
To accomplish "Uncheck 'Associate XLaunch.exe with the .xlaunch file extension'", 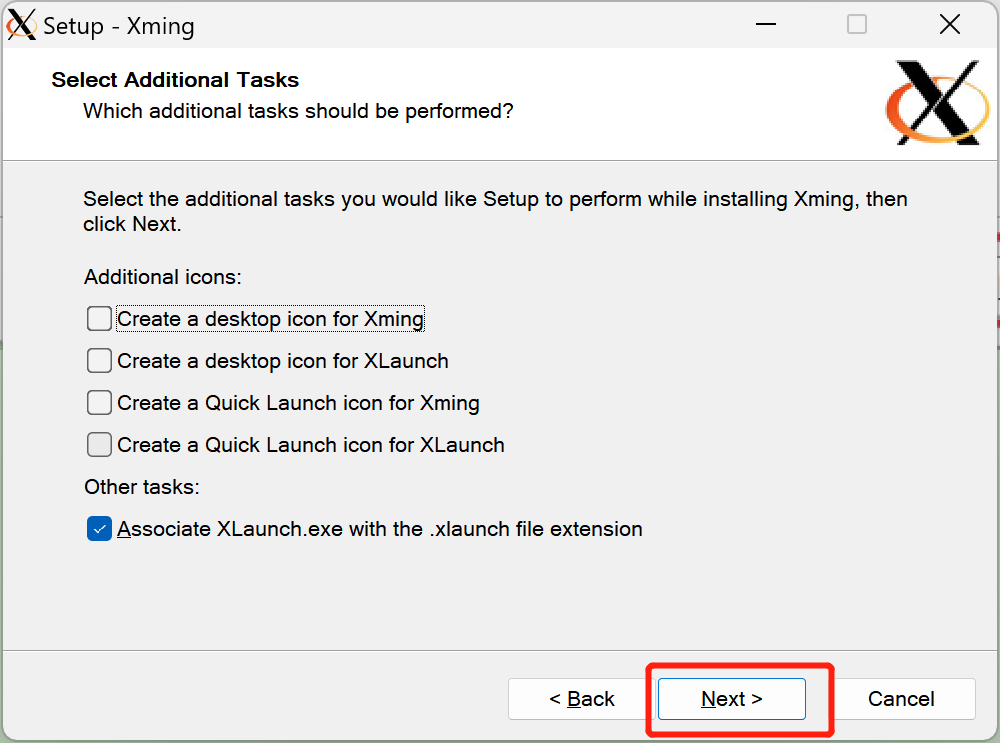I will click(99, 529).
